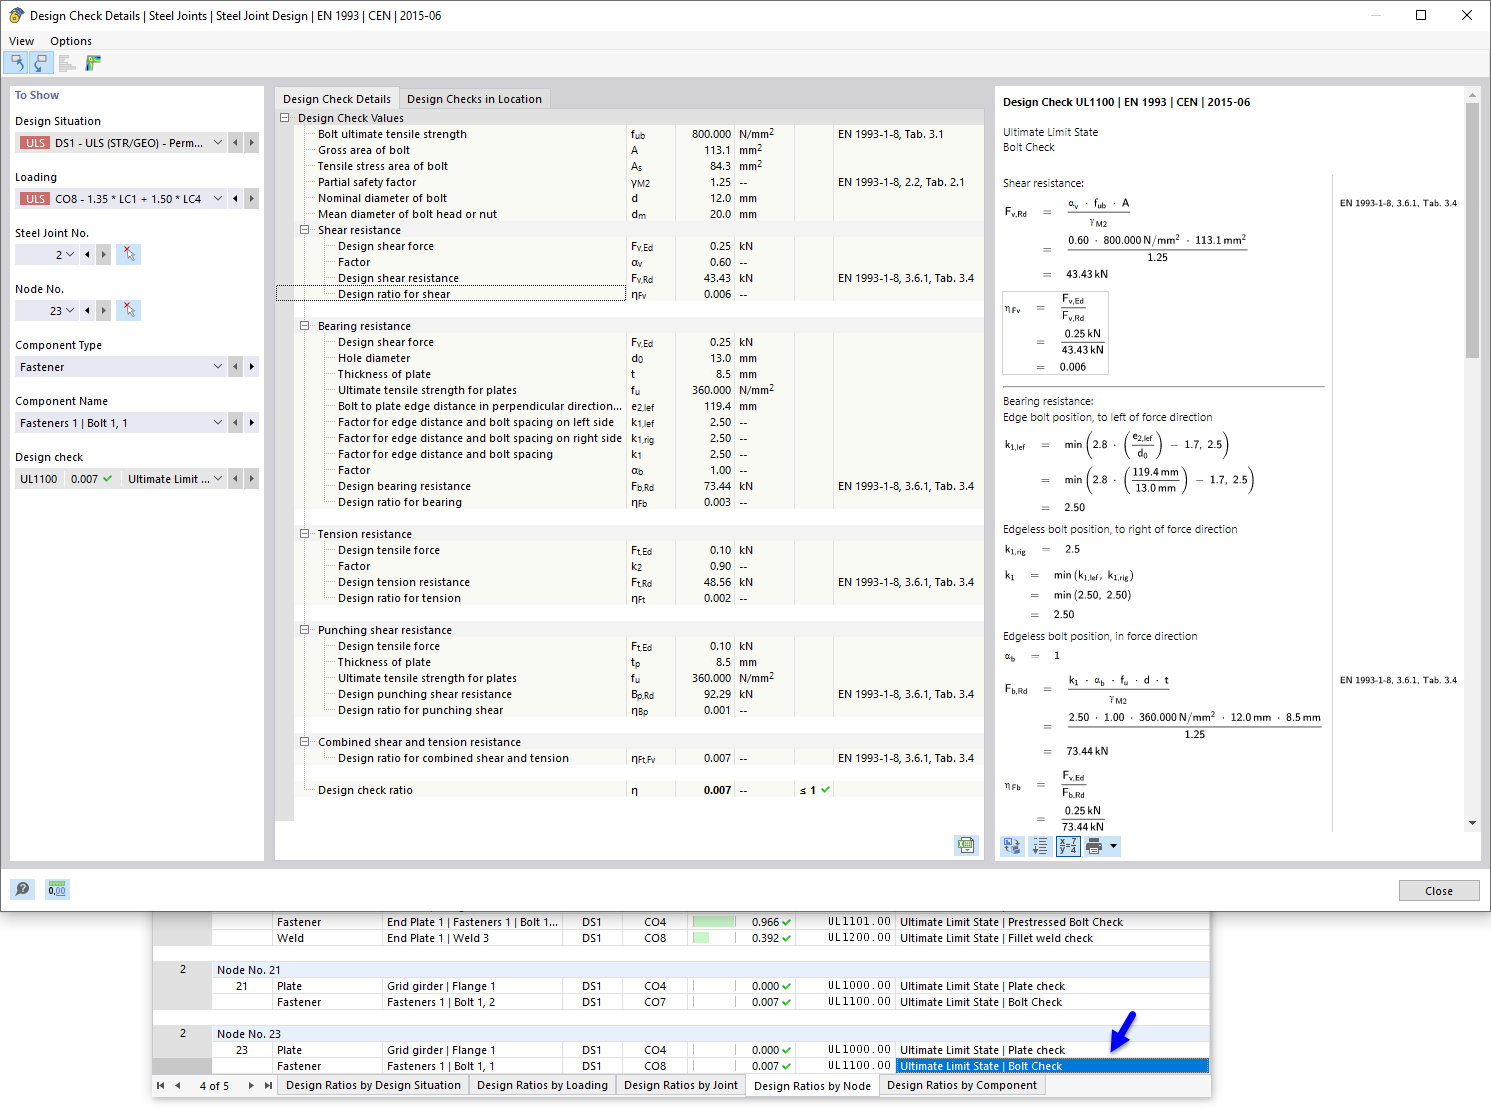The image size is (1491, 1109).
Task: Open the Component Name dropdown
Action: click(x=218, y=423)
